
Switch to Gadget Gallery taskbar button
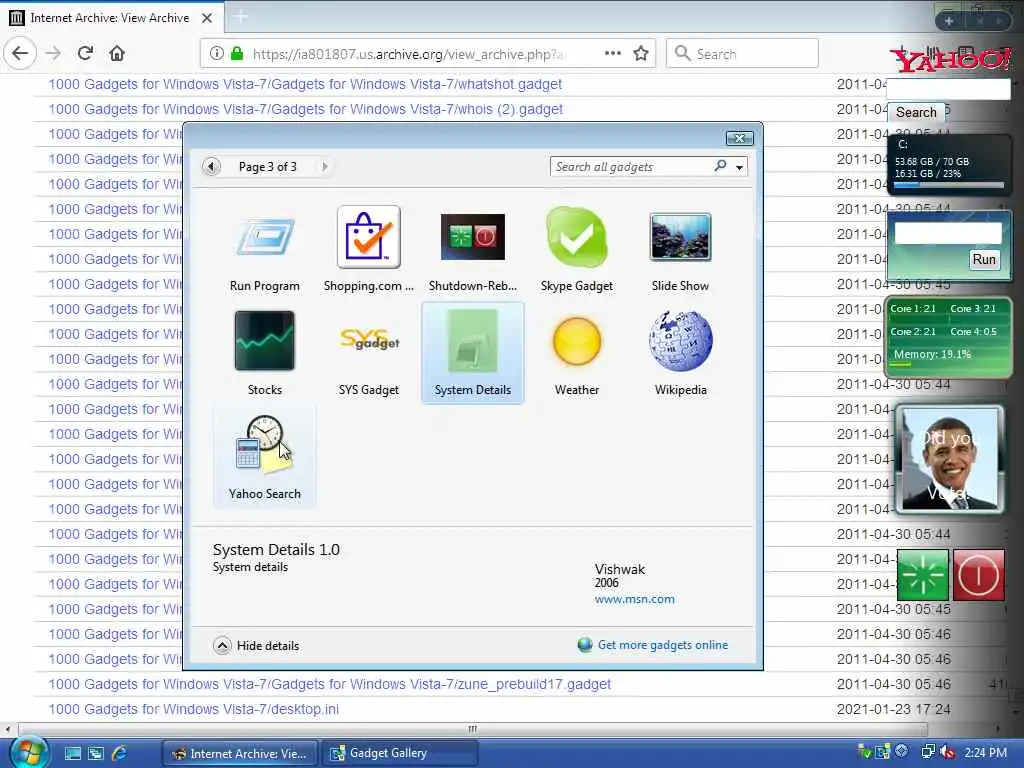coord(399,753)
